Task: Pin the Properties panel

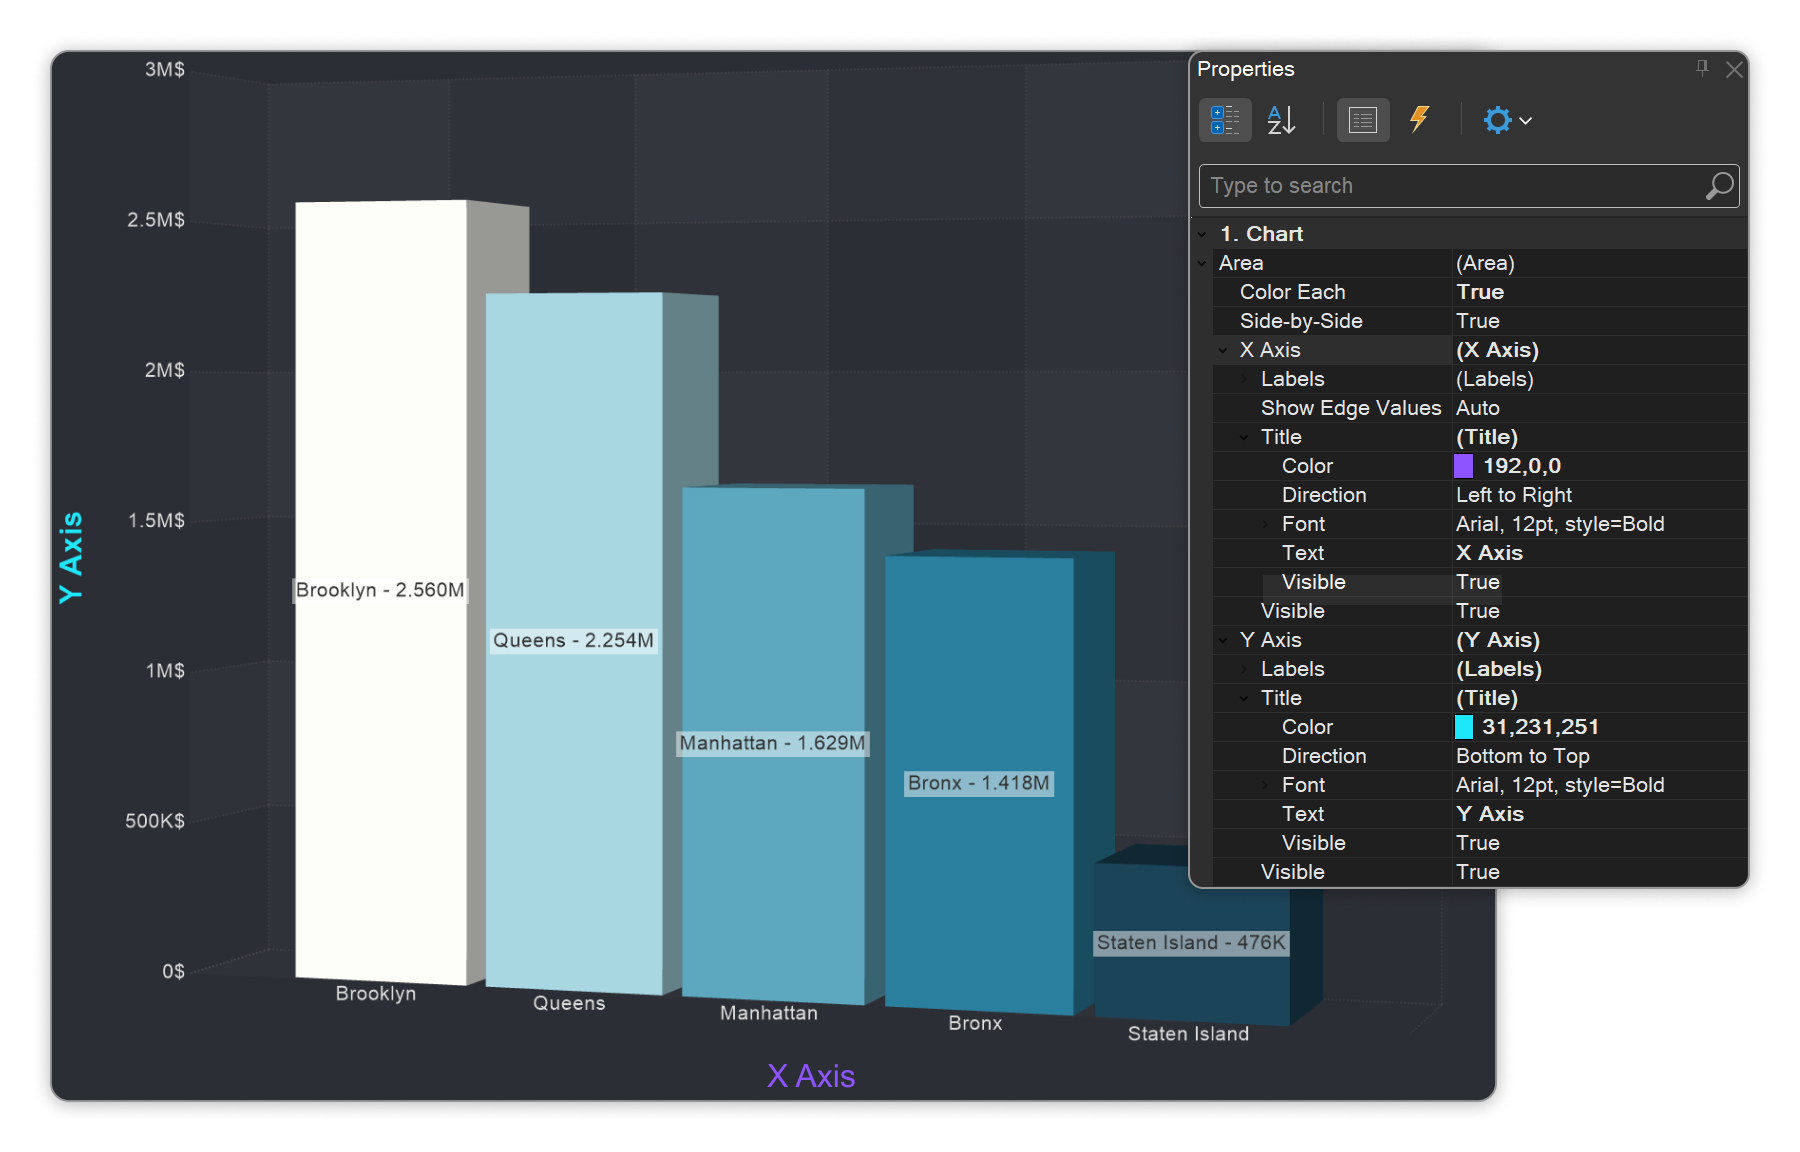Action: 1702,68
